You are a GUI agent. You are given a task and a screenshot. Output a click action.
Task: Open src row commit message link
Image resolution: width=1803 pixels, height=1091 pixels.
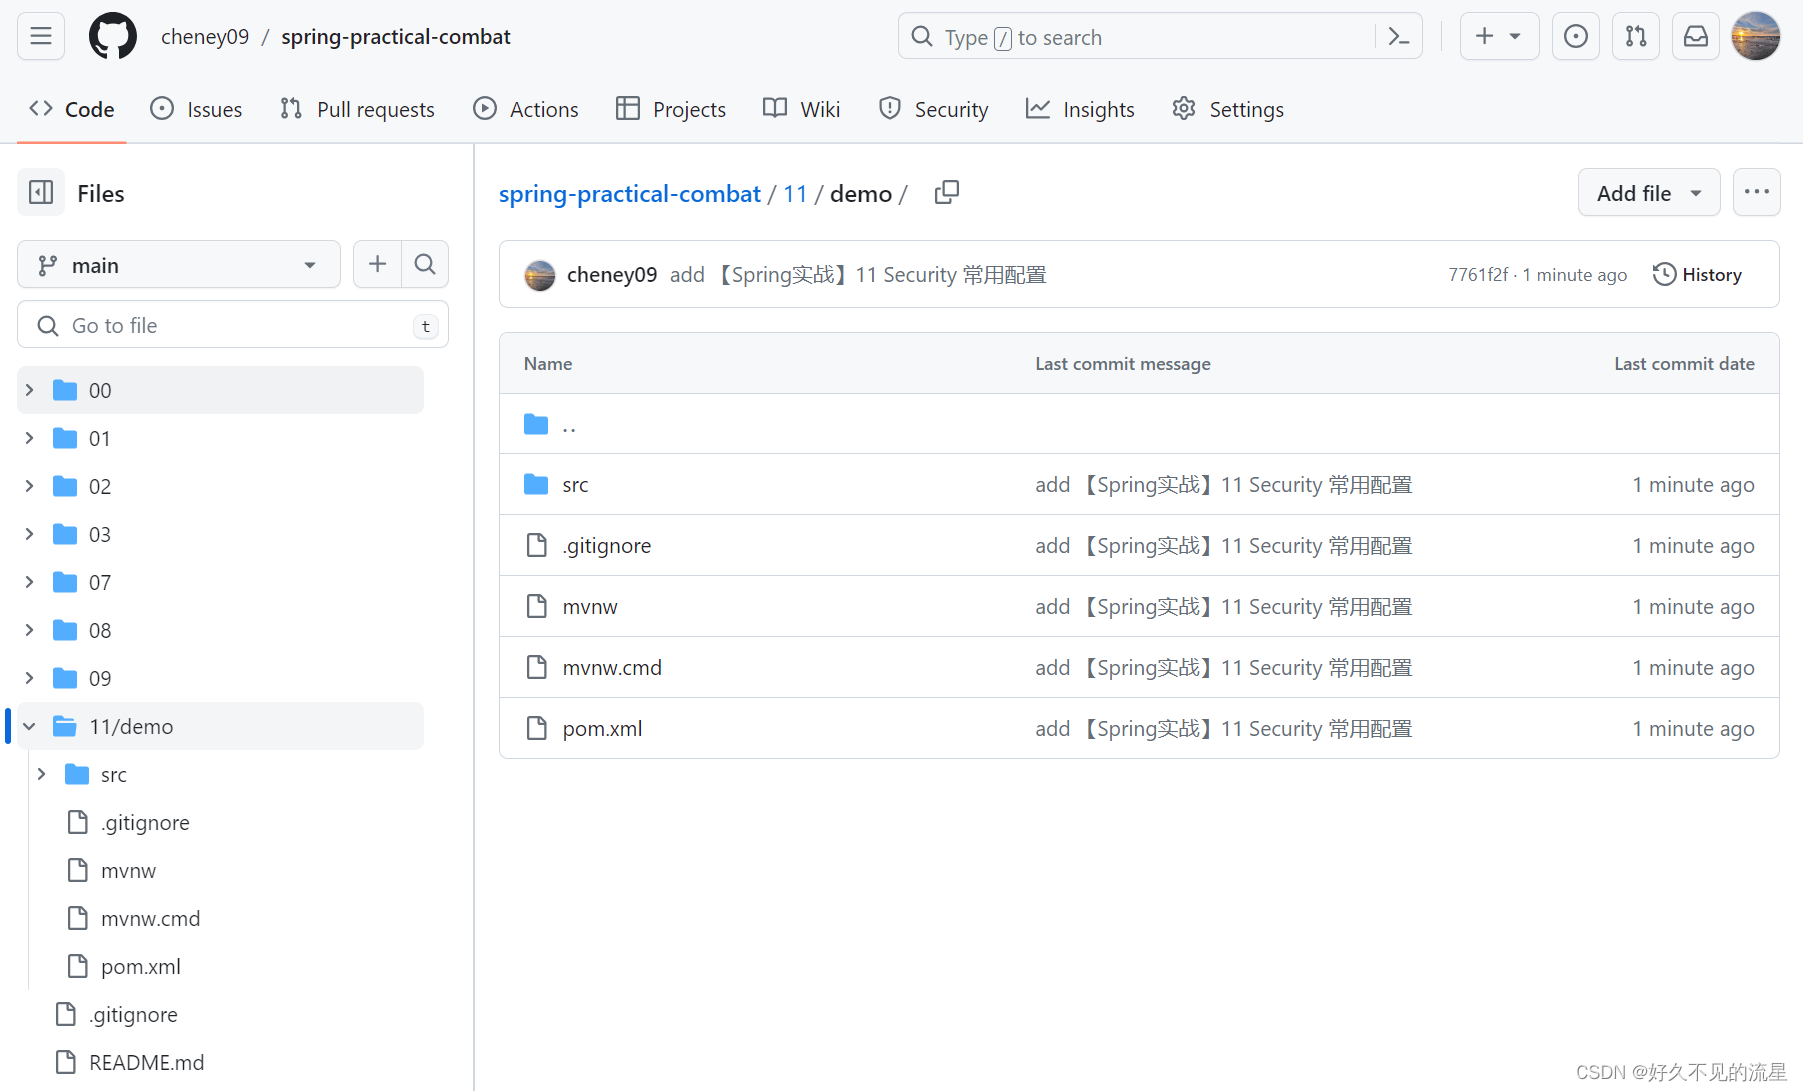[1224, 485]
